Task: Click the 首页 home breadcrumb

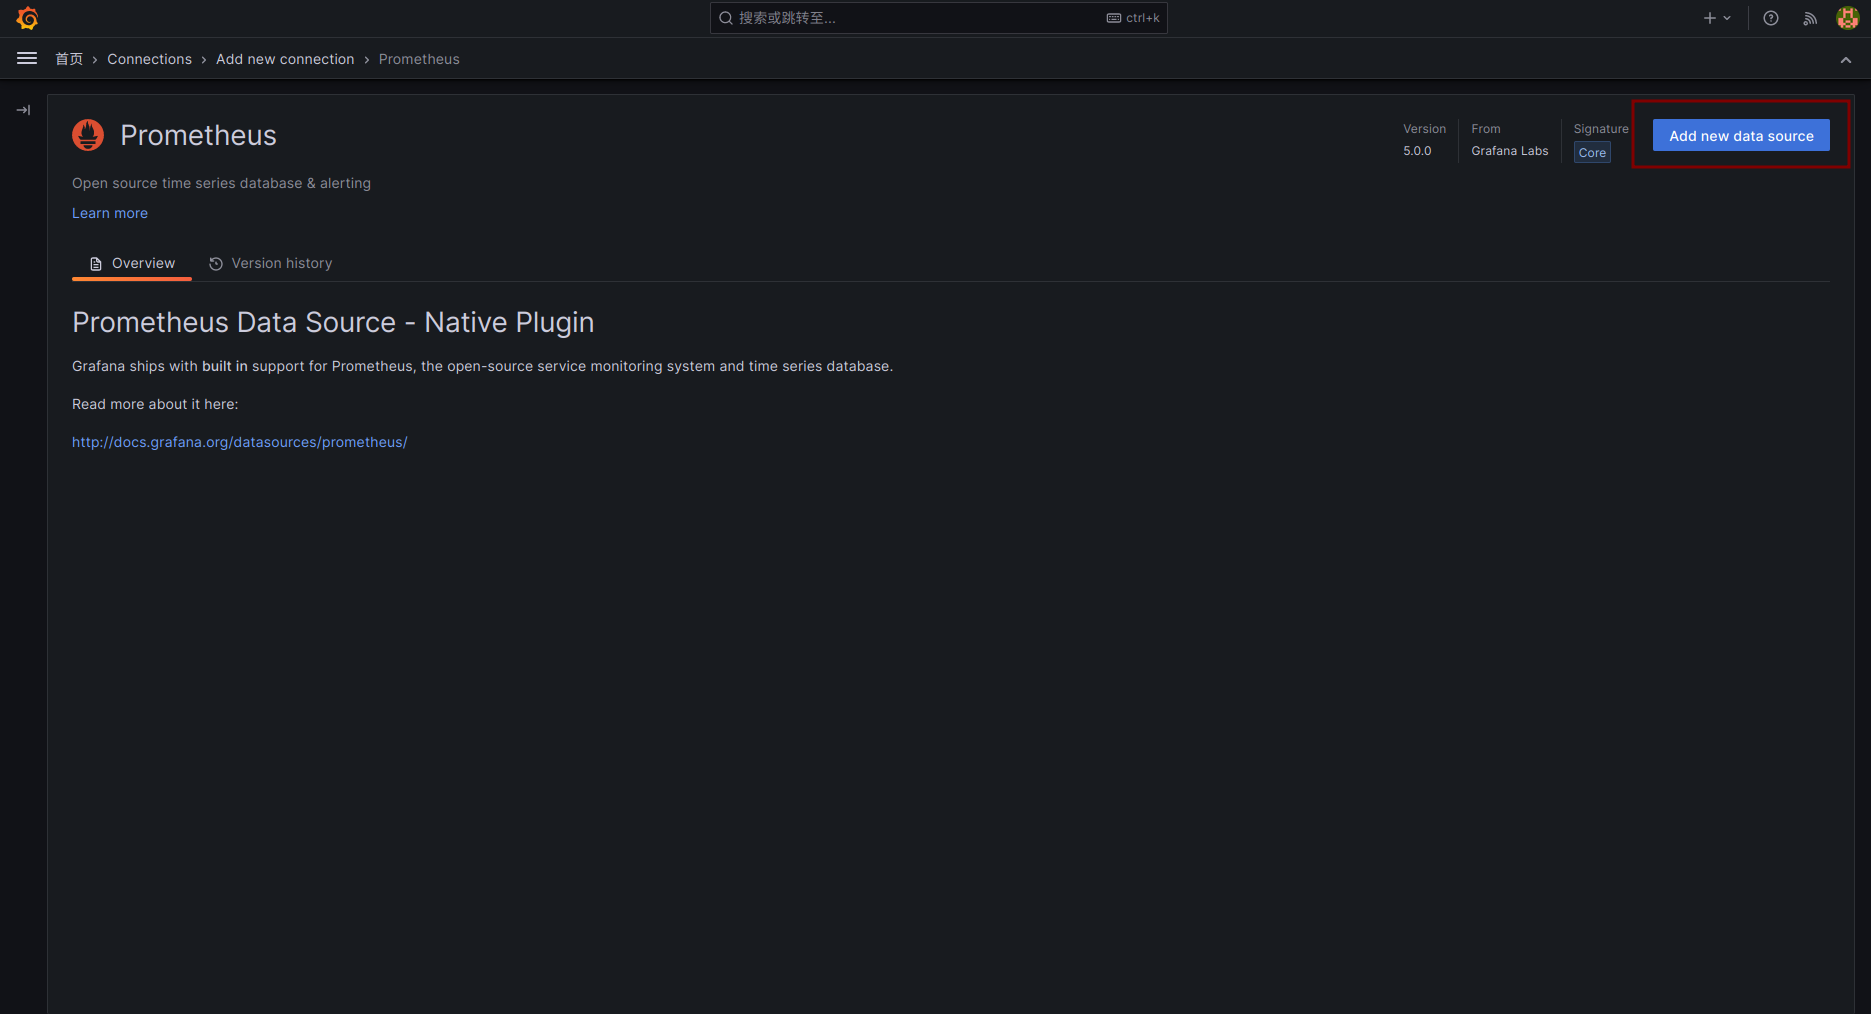Action: coord(69,59)
